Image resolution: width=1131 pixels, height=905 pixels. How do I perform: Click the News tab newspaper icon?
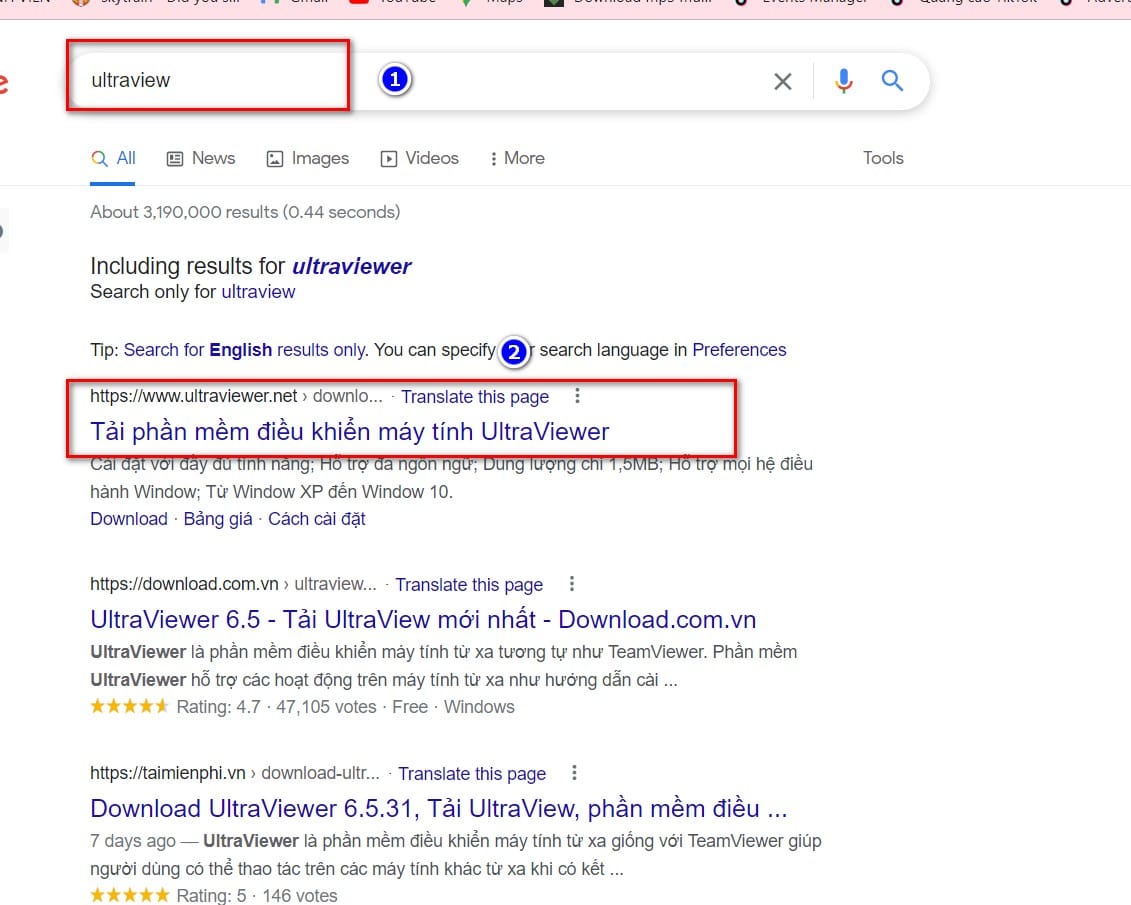(175, 159)
